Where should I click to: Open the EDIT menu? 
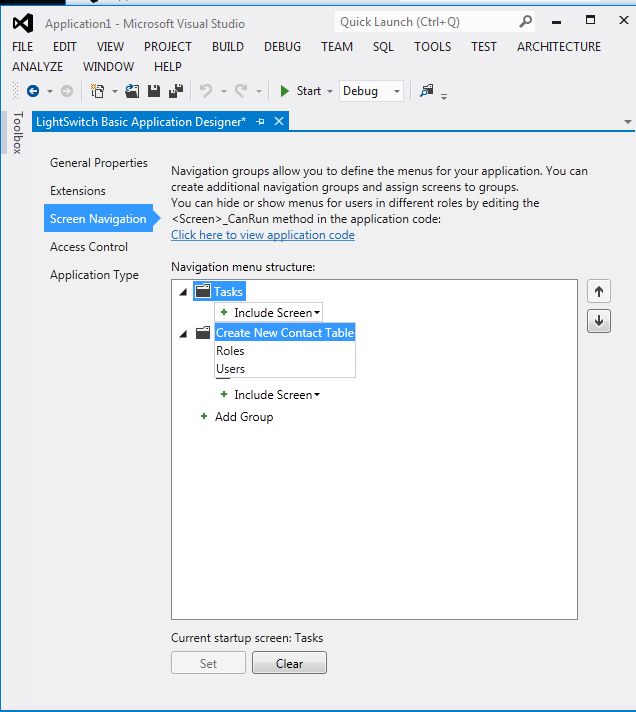64,47
